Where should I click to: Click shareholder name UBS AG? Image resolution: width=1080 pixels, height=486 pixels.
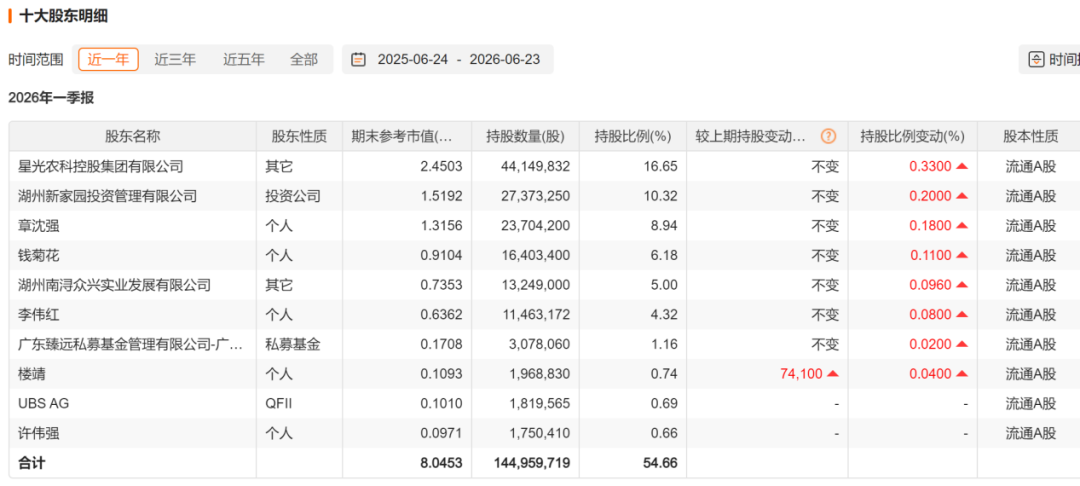tap(43, 403)
